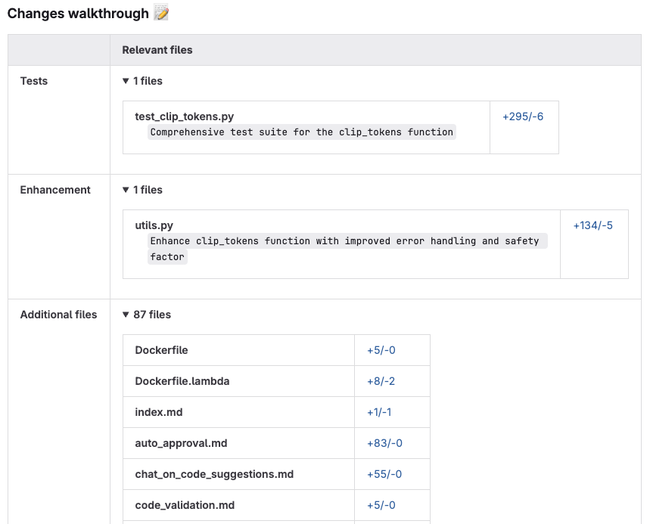Click the memo emoji beside Changes walkthrough
The image size is (650, 524).
[x=162, y=14]
